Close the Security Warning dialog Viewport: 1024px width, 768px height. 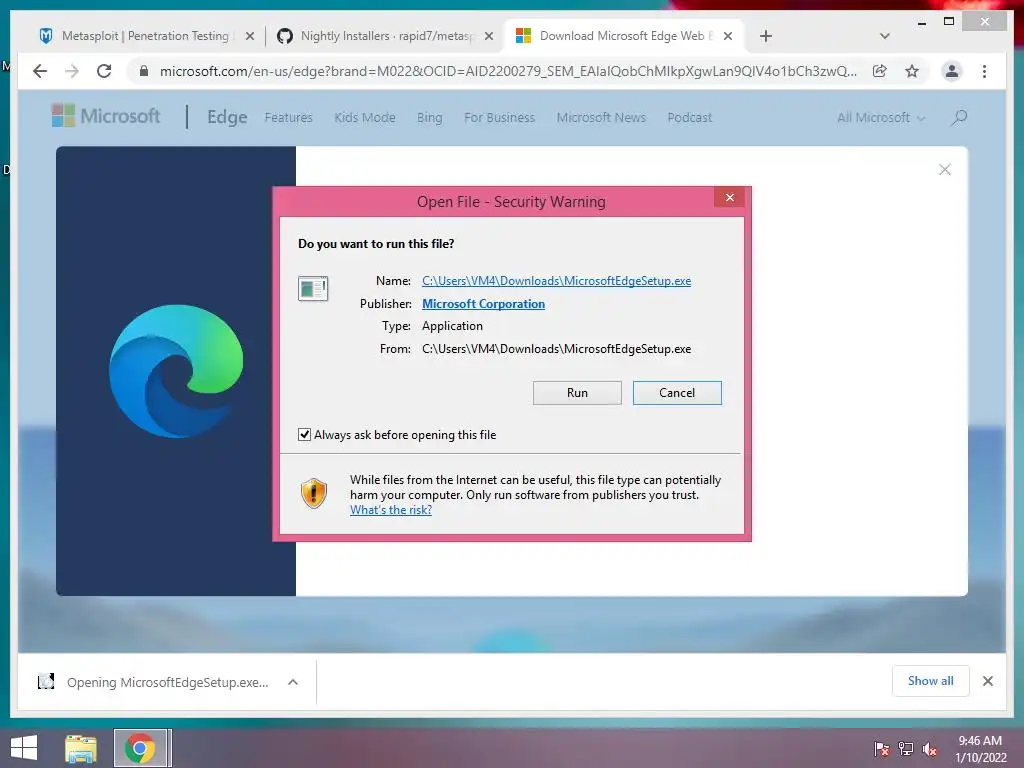tap(729, 198)
